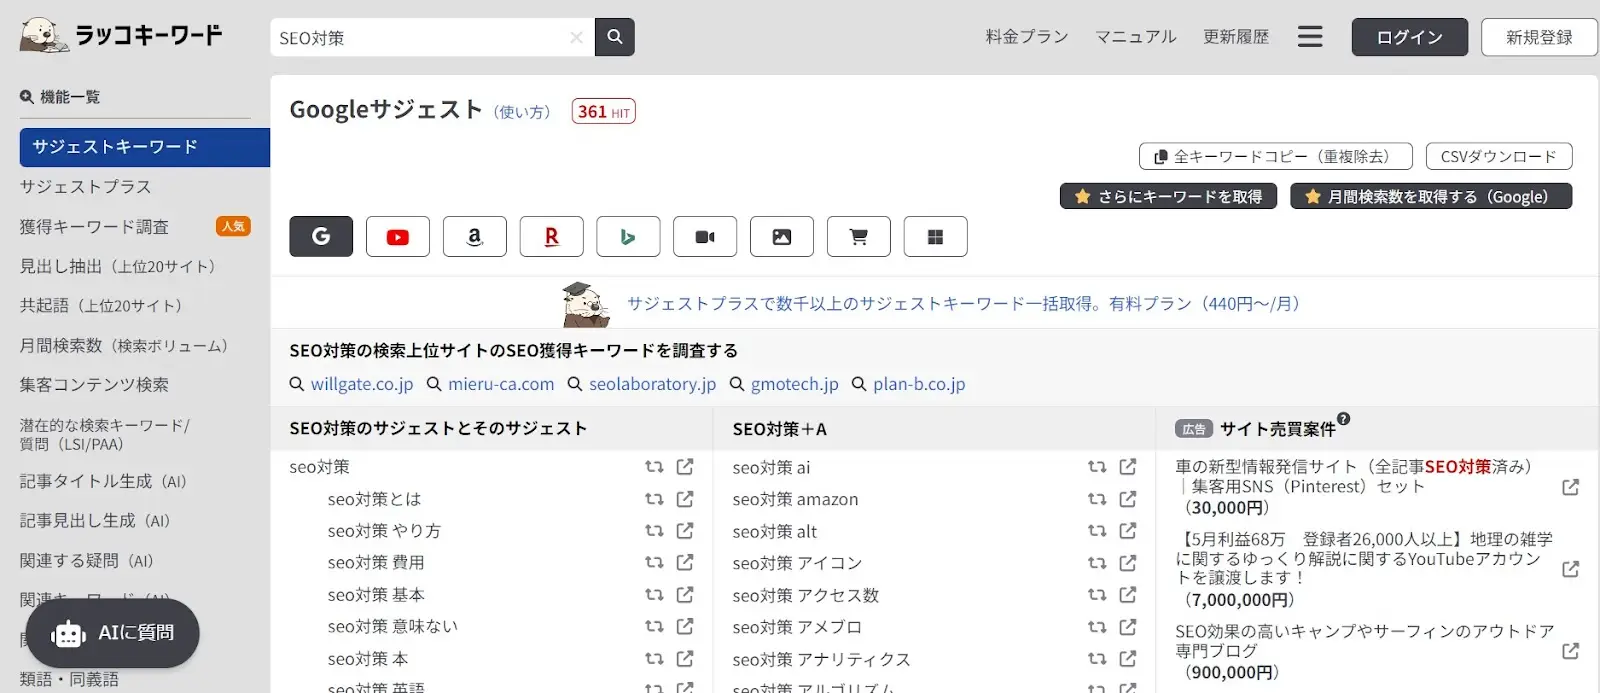Open external link for the 7,000,000円 listing
Image resolution: width=1600 pixels, height=693 pixels.
point(1570,569)
